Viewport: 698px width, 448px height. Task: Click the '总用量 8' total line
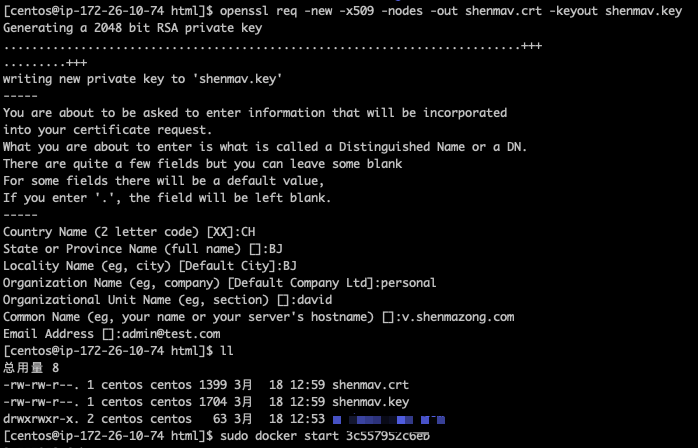(x=31, y=368)
